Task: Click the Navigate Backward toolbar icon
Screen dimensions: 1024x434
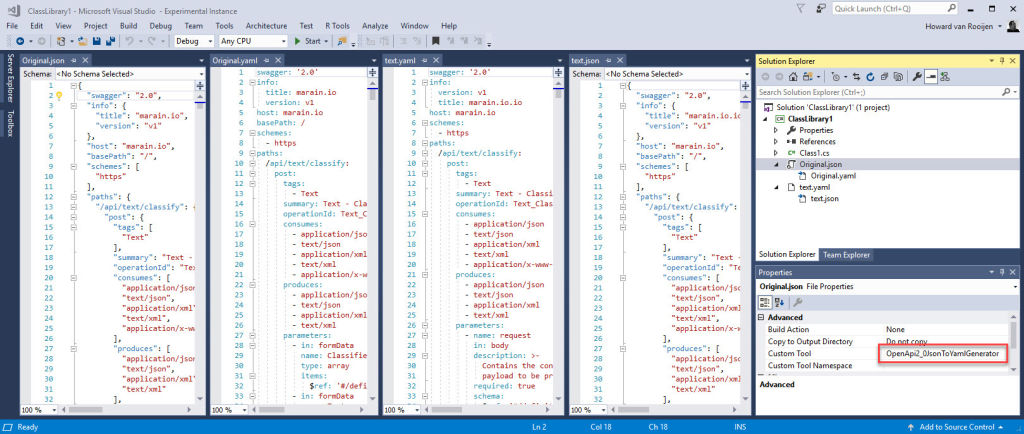Action: pyautogui.click(x=20, y=40)
